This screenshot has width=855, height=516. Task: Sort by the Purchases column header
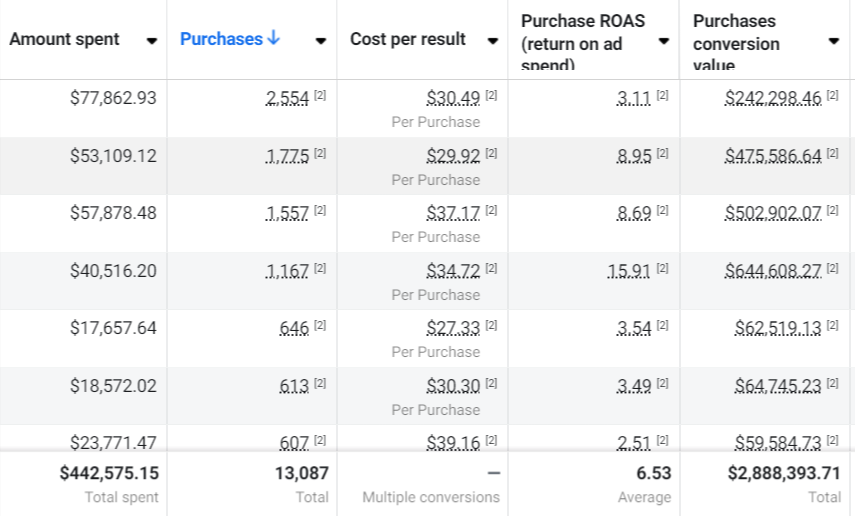pyautogui.click(x=221, y=39)
